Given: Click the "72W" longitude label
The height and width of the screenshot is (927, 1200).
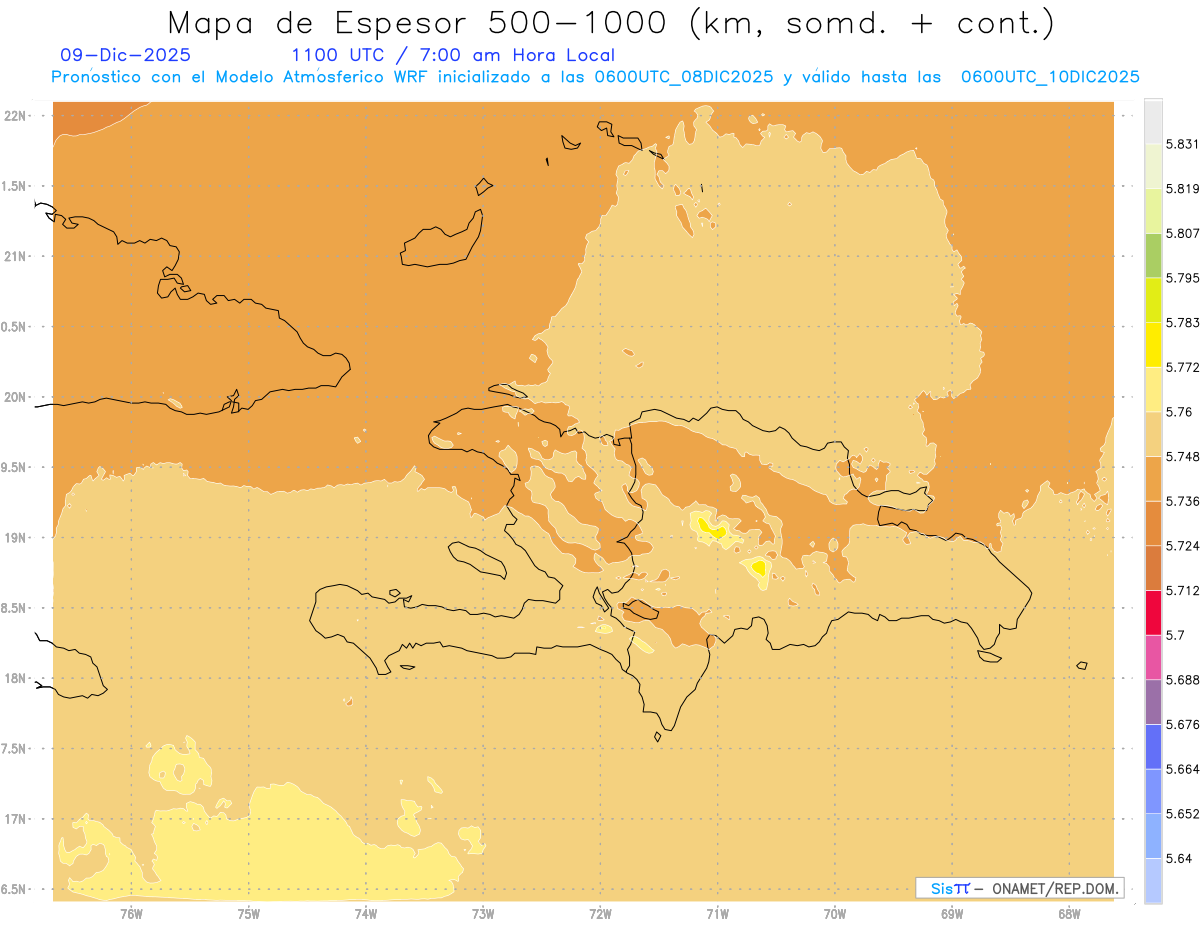Looking at the screenshot, I should click(x=600, y=913).
